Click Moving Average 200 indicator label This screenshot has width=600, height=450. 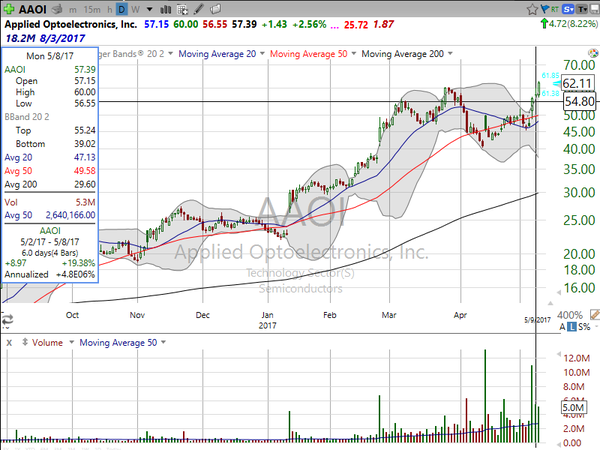403,54
